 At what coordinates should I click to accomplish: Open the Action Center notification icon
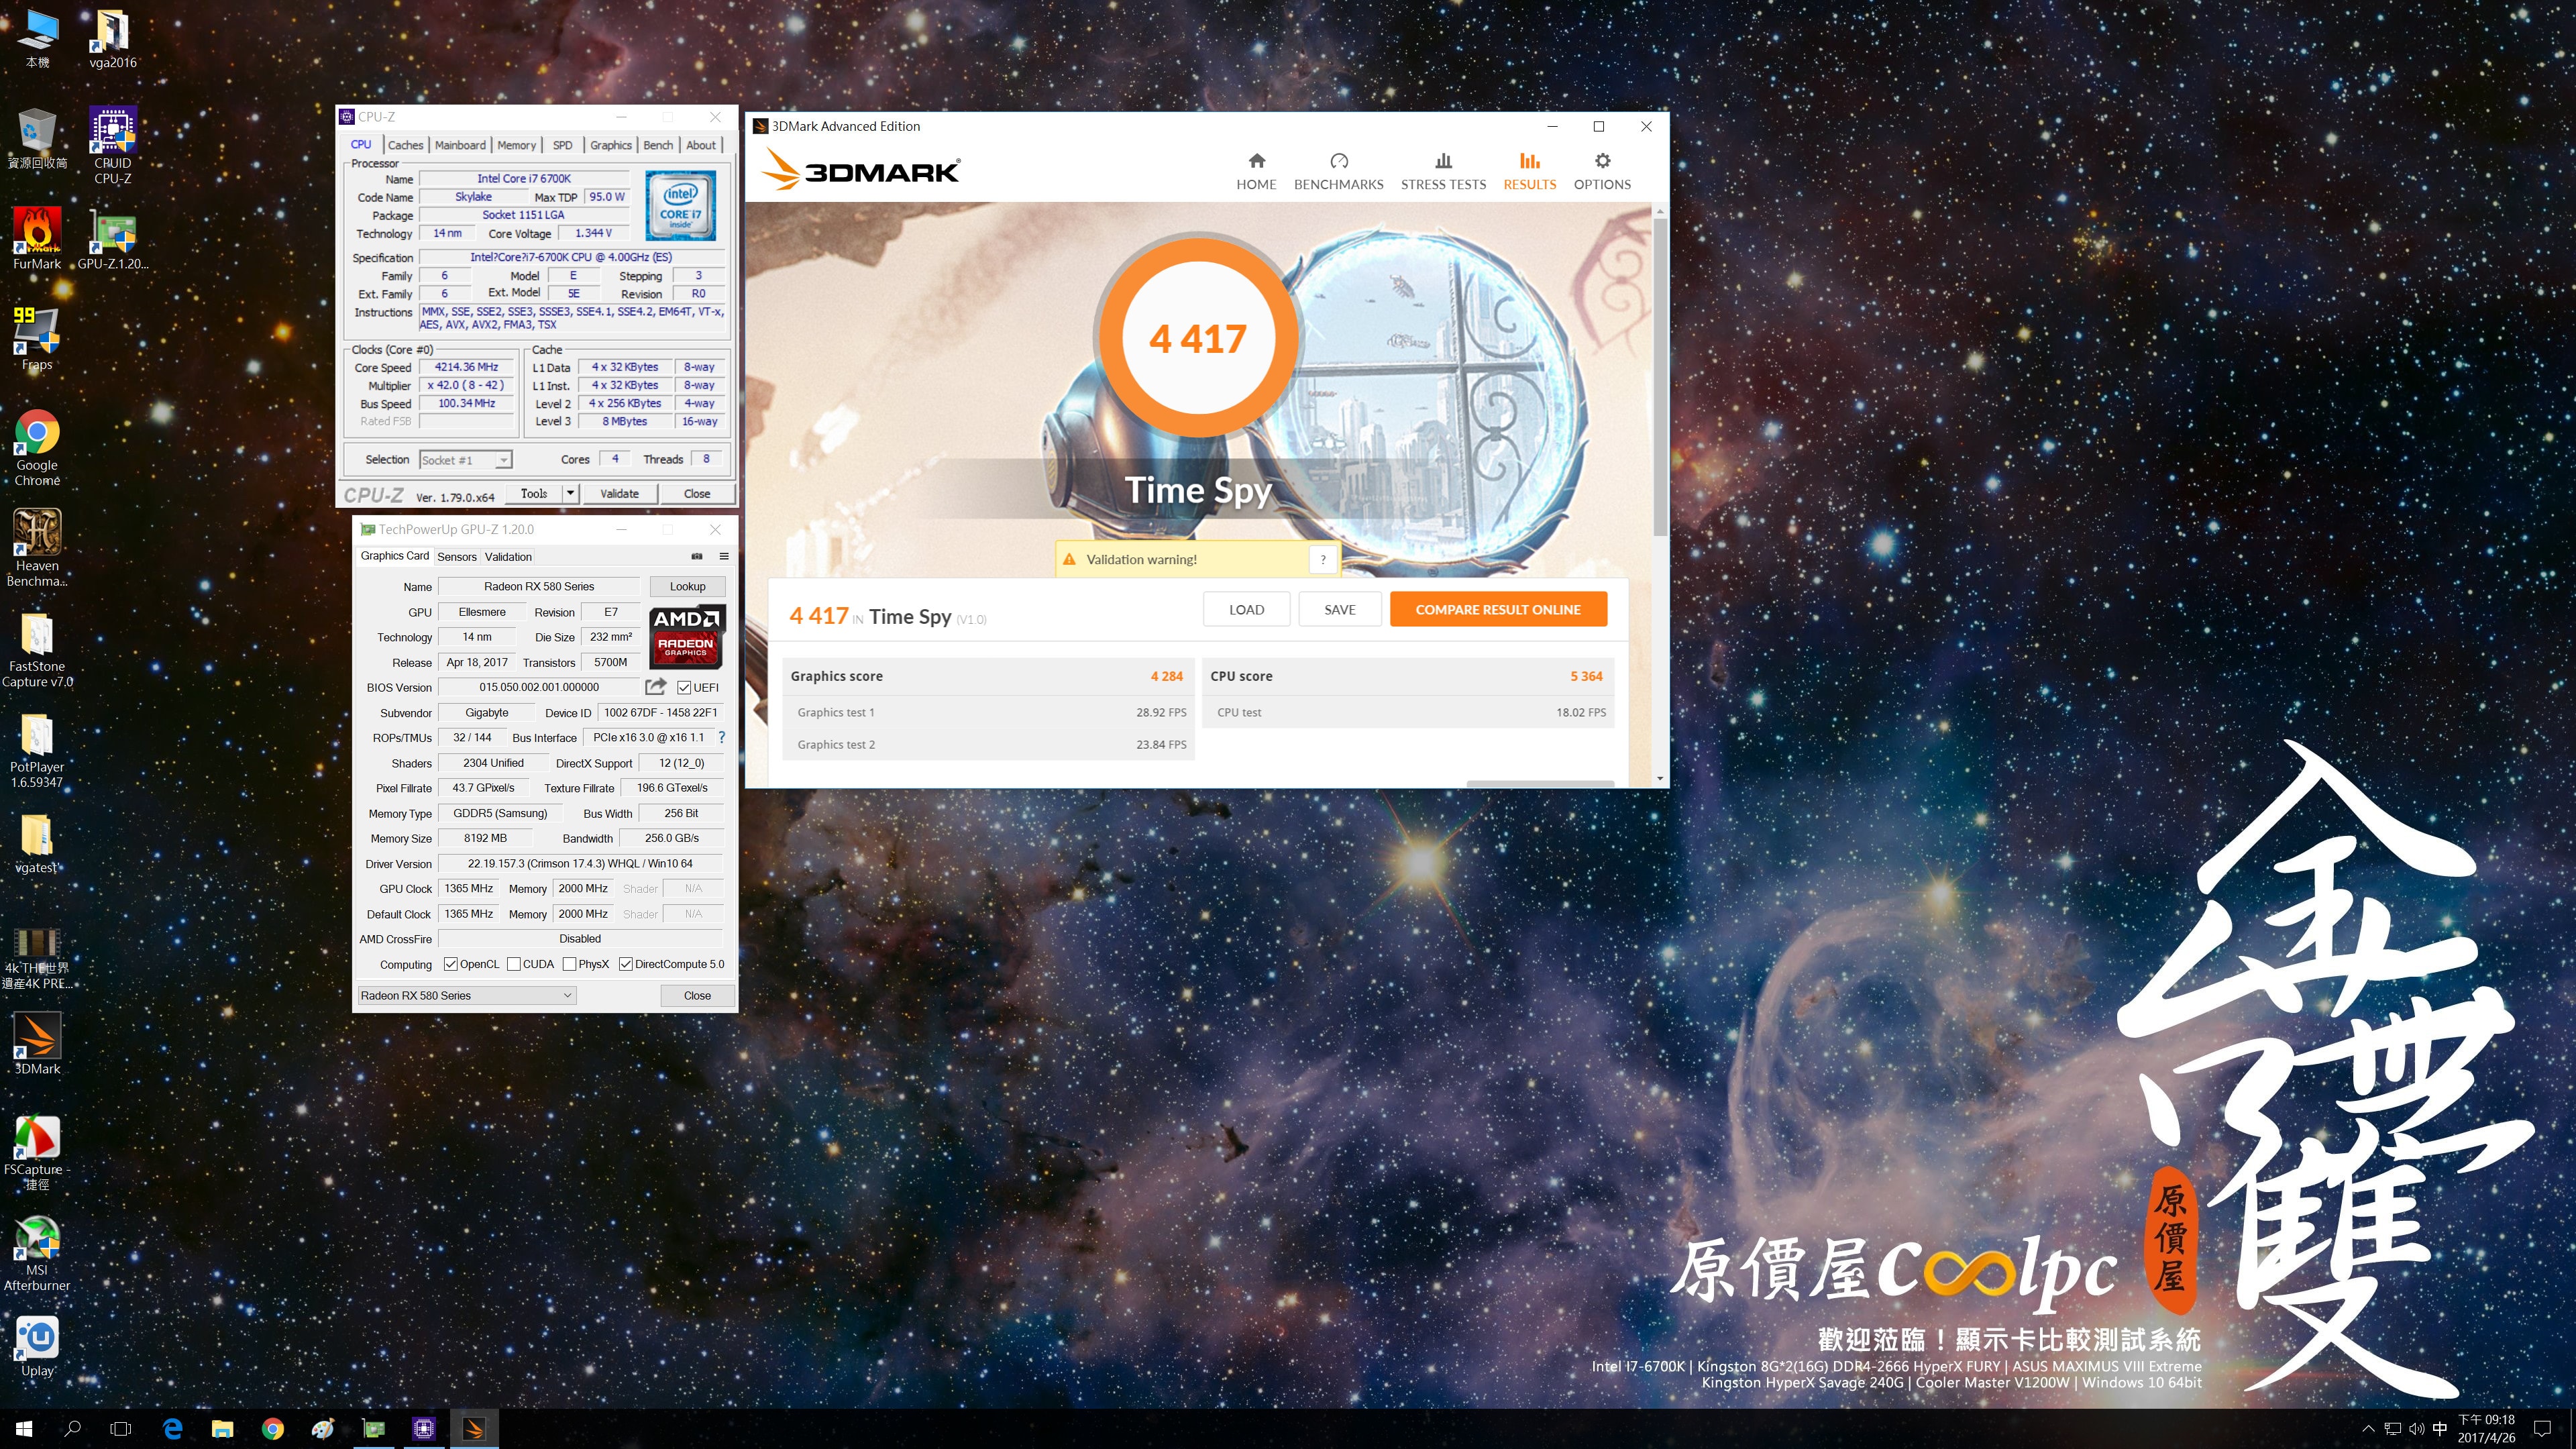pyautogui.click(x=2543, y=1428)
